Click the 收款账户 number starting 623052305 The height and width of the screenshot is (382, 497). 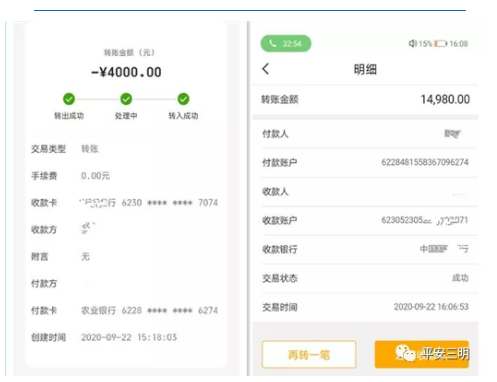[x=425, y=220]
